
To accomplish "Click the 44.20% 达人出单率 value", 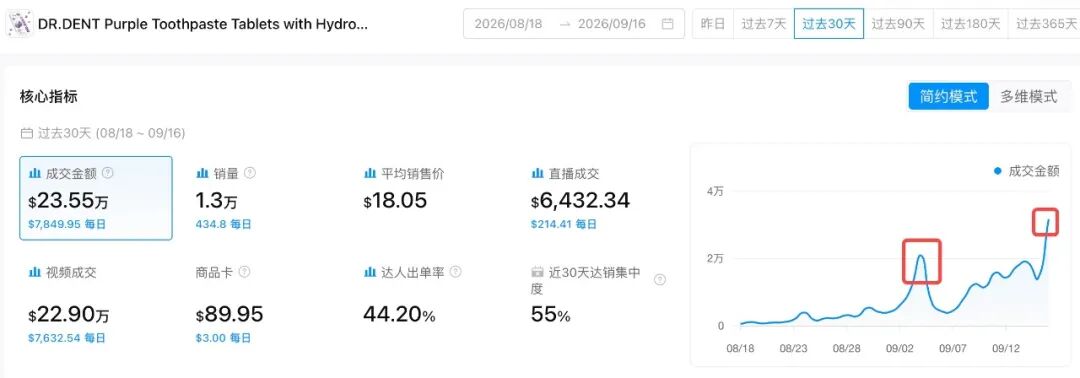I will [x=399, y=315].
